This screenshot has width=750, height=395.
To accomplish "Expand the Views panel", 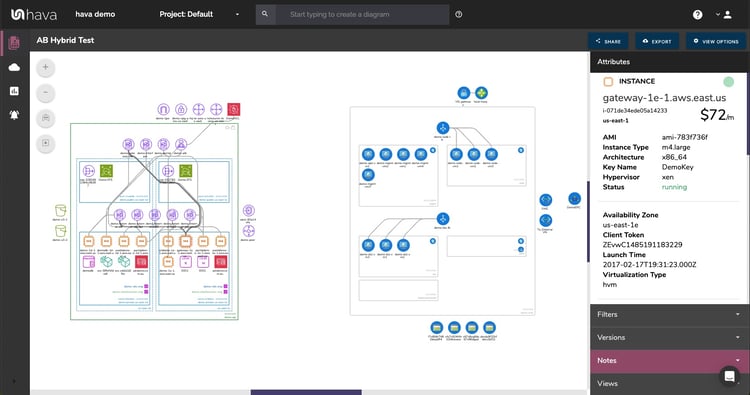I will pyautogui.click(x=670, y=384).
